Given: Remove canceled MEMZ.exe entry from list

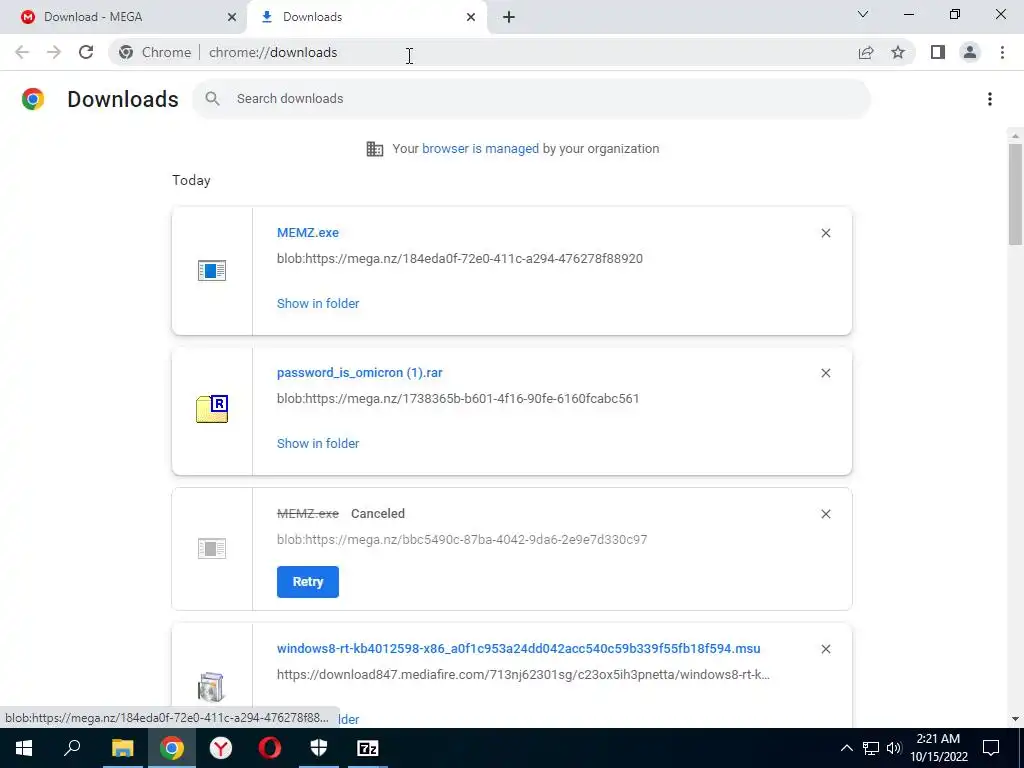Looking at the screenshot, I should point(825,514).
